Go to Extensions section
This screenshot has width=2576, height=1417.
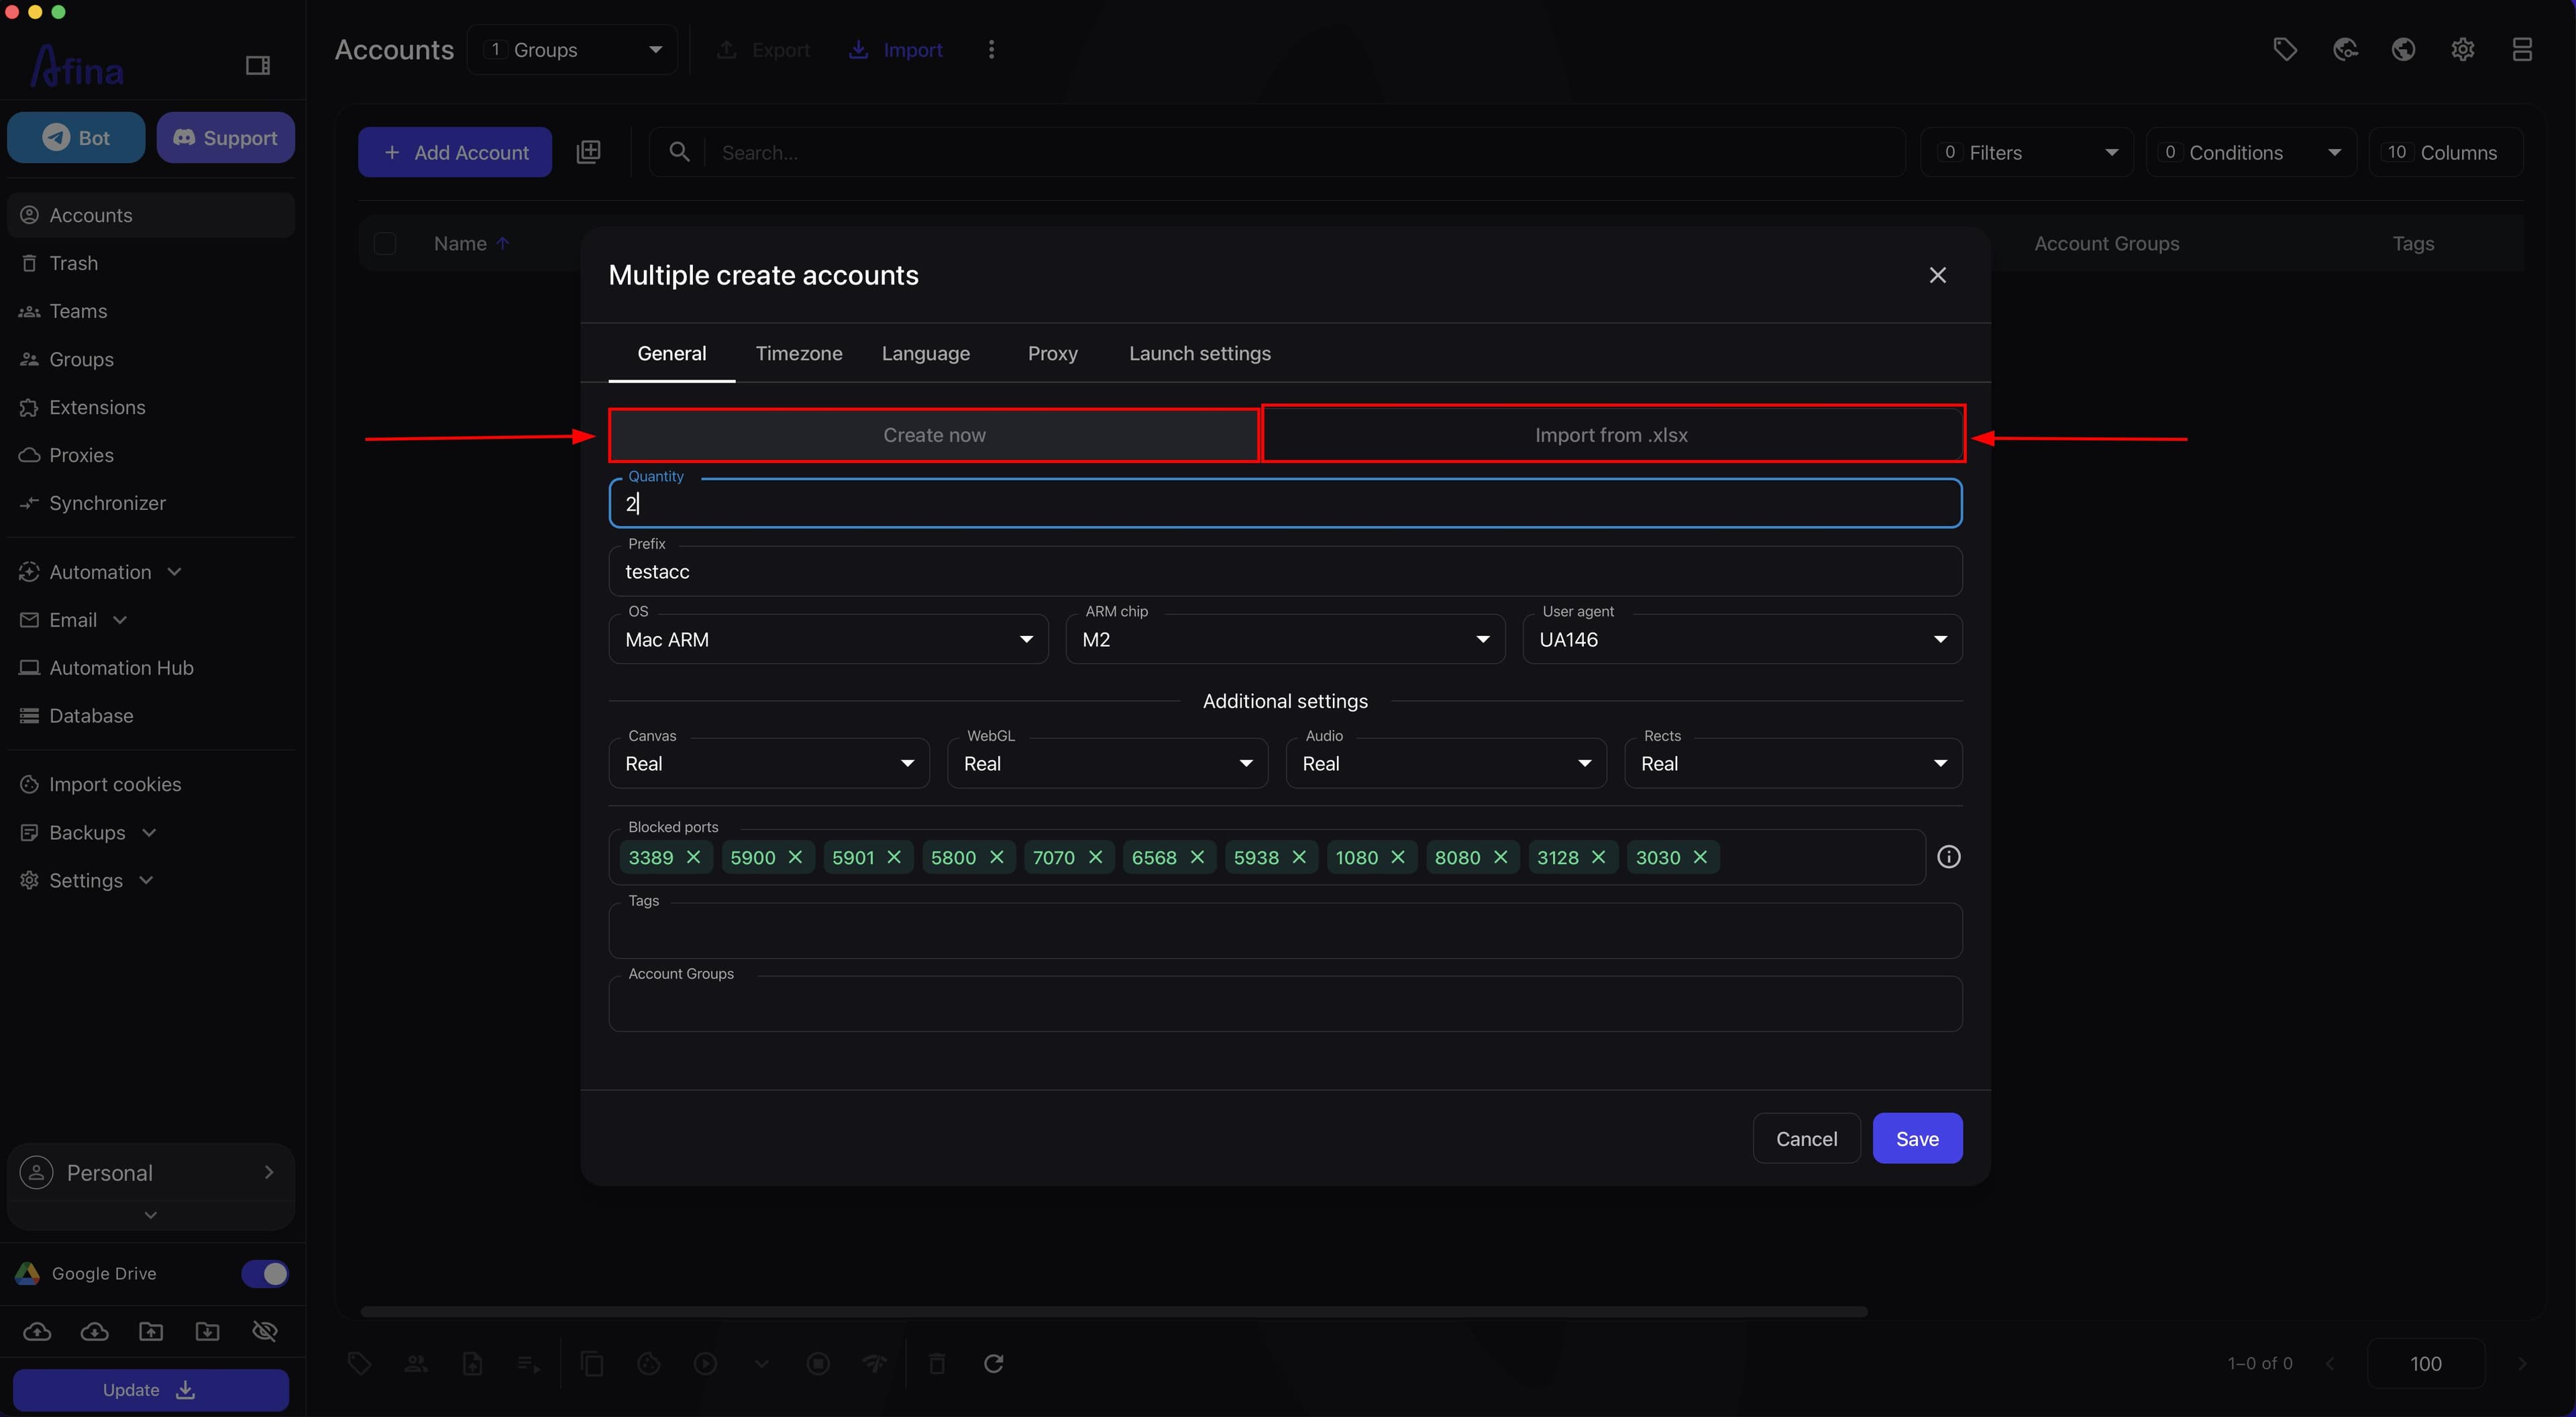click(151, 407)
